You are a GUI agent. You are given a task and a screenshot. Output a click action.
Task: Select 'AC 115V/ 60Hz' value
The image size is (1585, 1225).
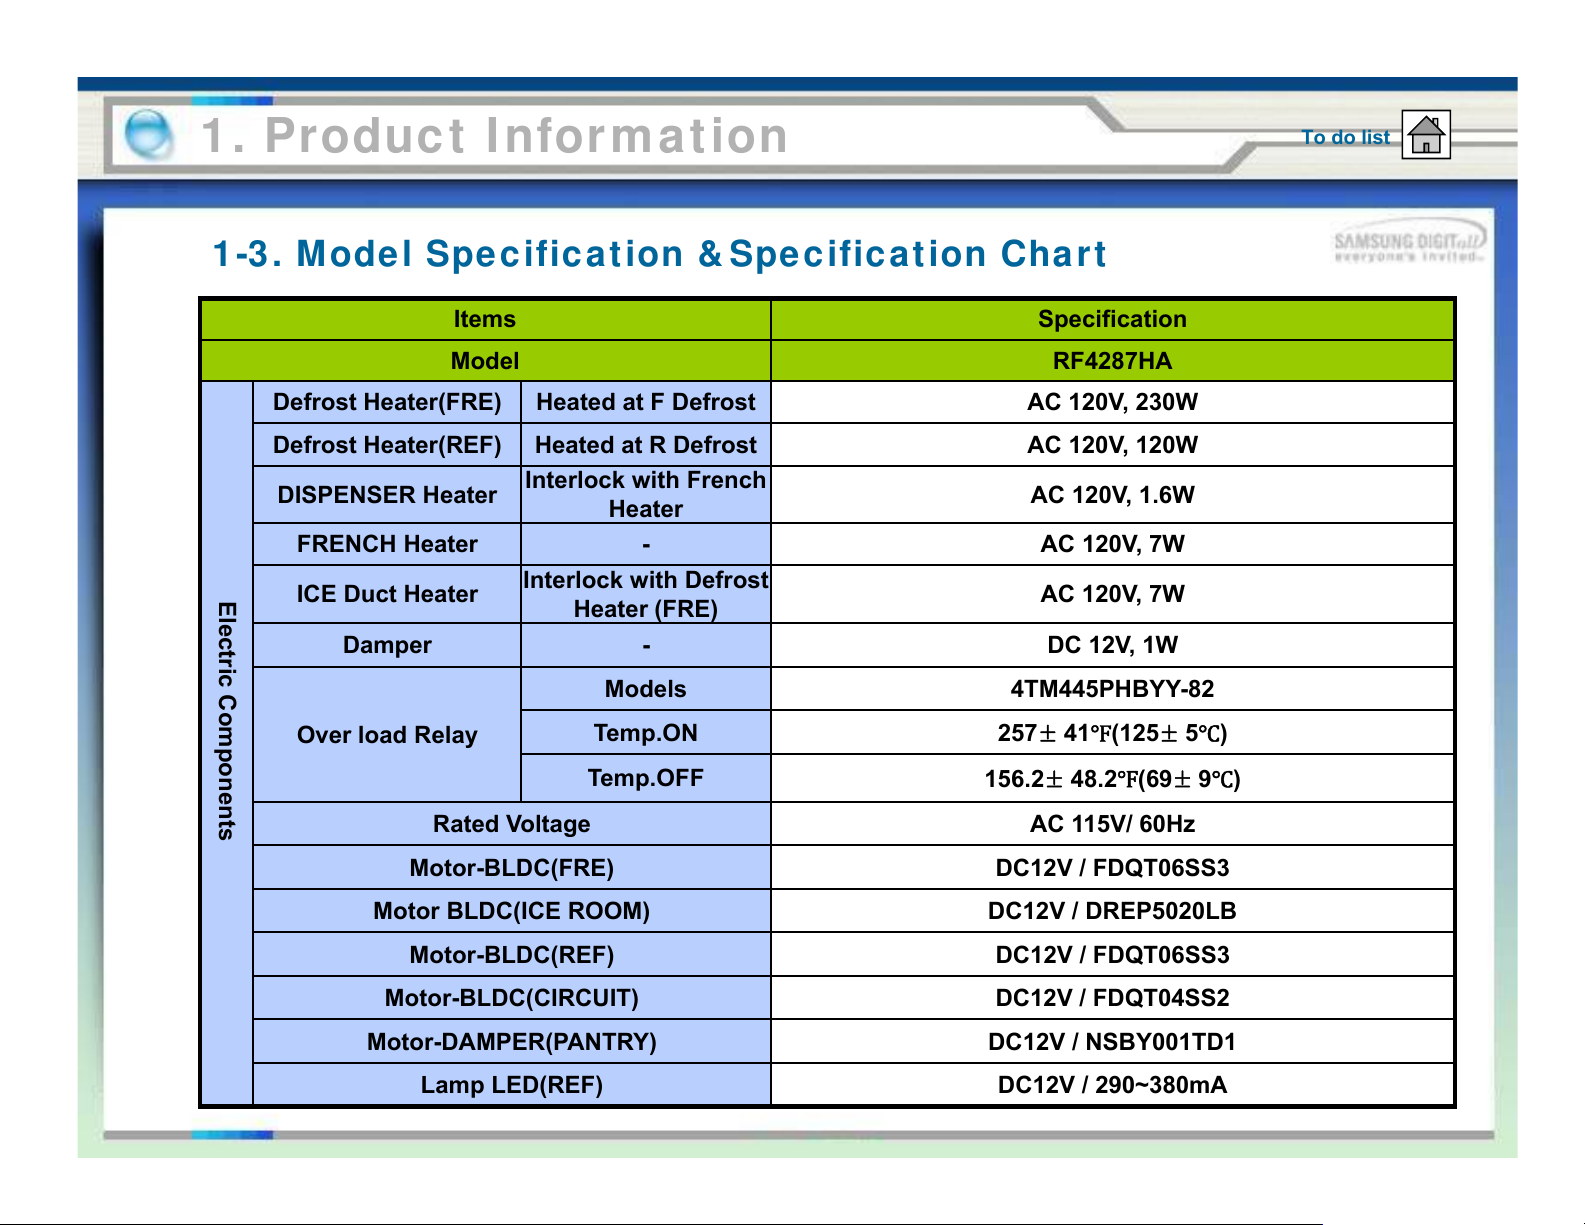(x=1112, y=824)
